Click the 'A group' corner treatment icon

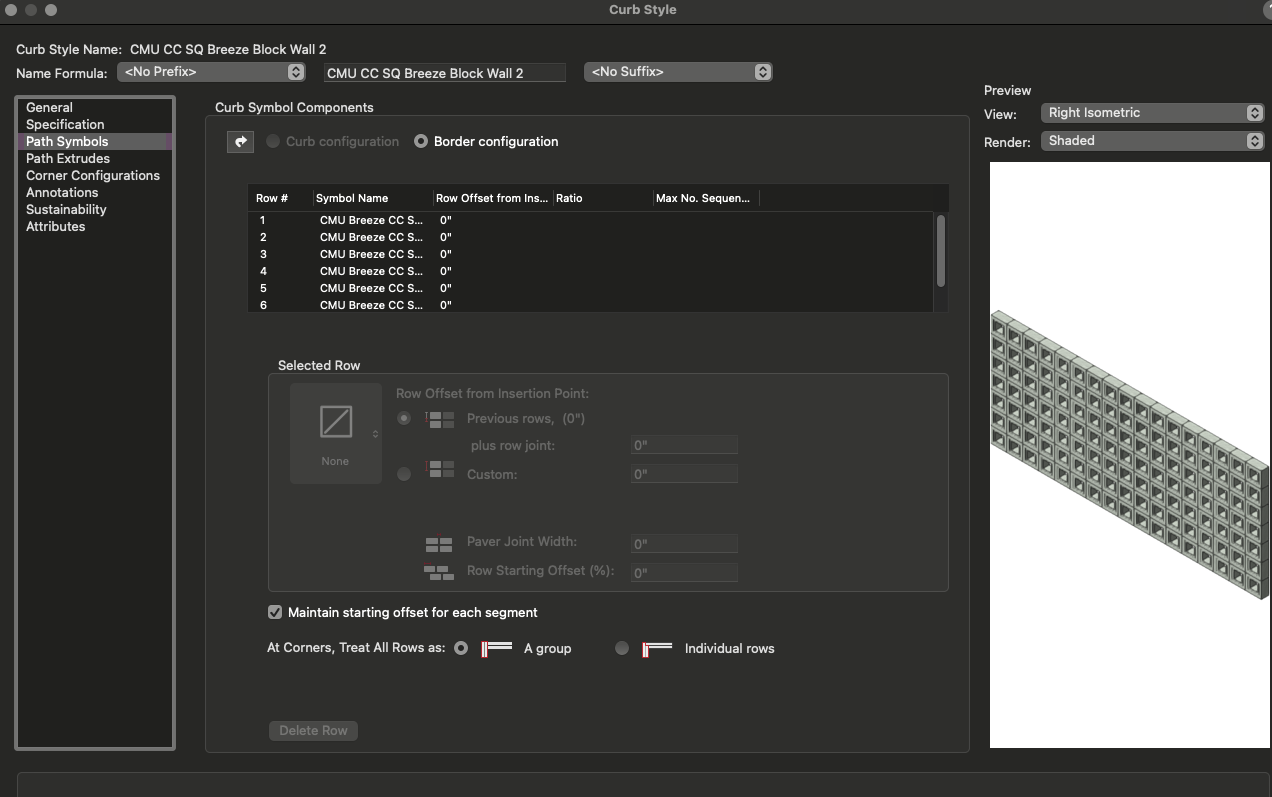coord(496,649)
